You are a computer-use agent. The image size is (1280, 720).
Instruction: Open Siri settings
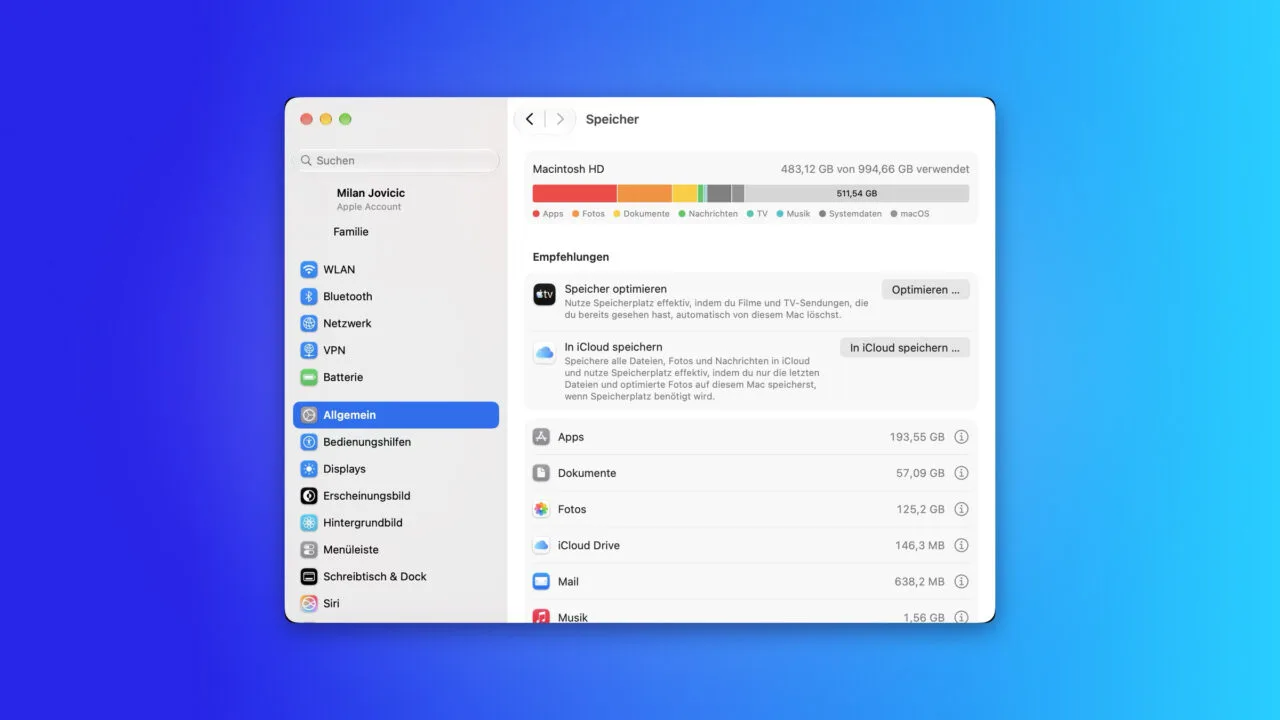coord(396,603)
